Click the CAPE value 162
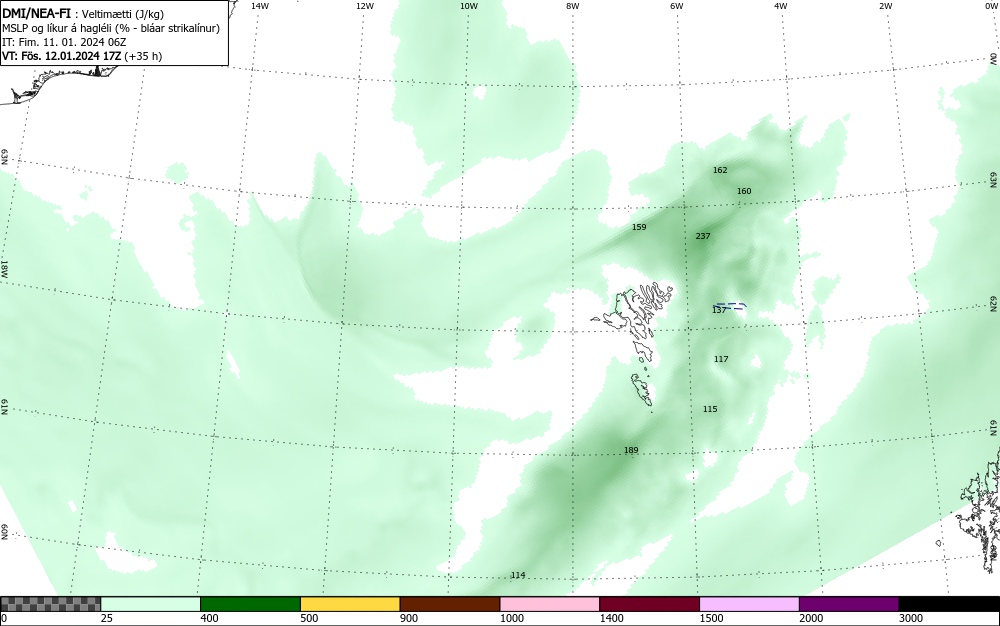This screenshot has height=626, width=1000. pos(720,170)
